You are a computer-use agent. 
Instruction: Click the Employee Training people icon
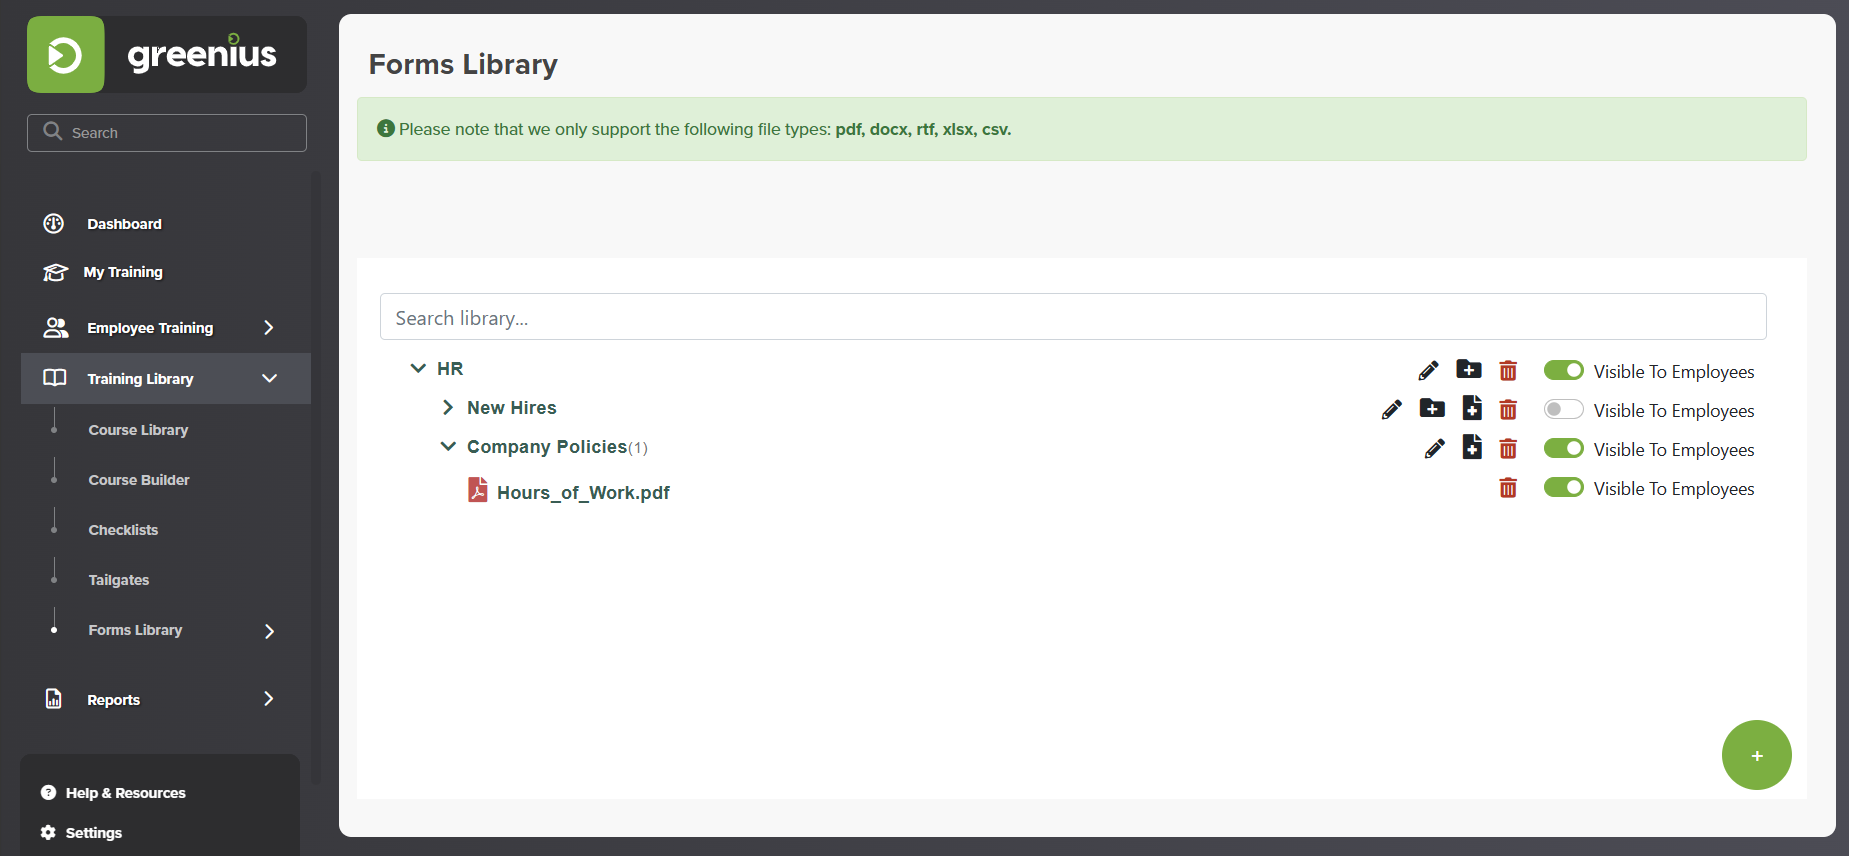pyautogui.click(x=56, y=327)
